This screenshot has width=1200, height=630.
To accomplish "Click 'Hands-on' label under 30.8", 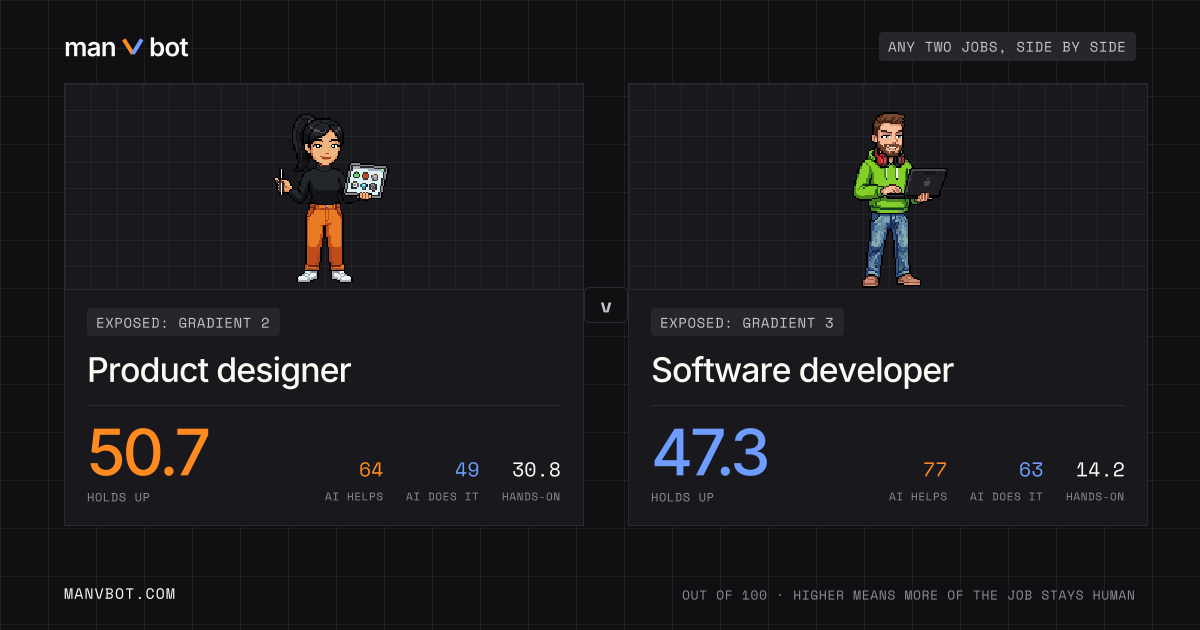I will point(531,497).
